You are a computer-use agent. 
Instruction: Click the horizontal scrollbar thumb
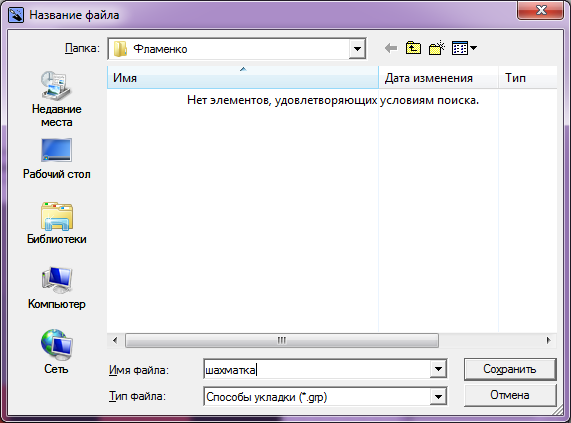(282, 341)
